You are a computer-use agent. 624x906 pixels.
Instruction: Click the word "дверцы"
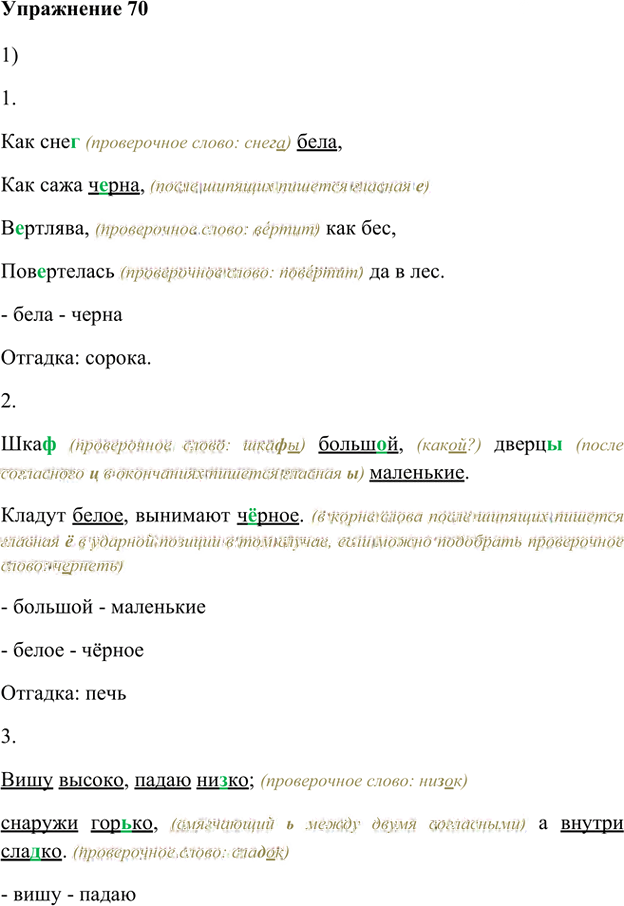coord(528,444)
